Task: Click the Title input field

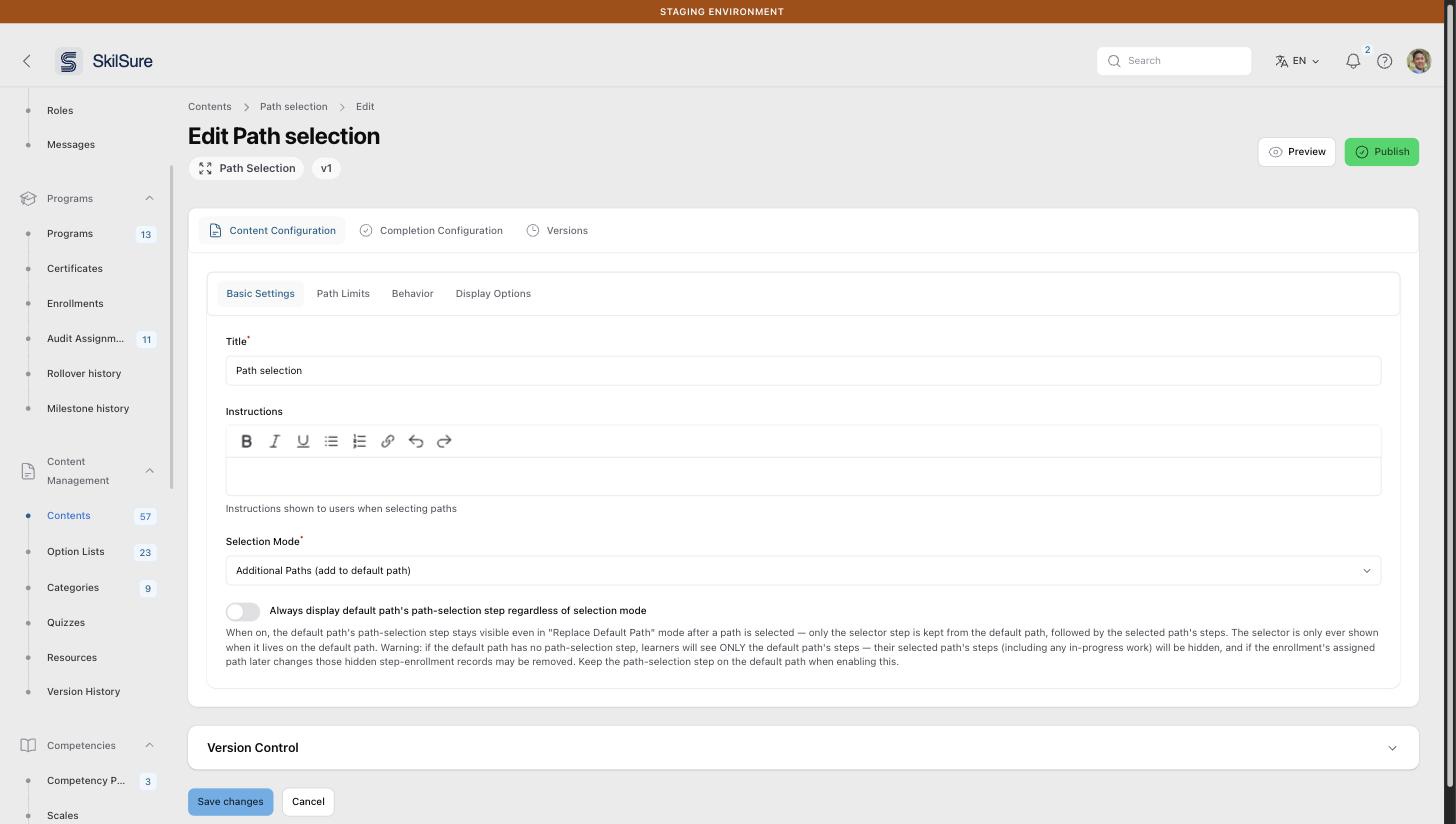Action: point(803,371)
